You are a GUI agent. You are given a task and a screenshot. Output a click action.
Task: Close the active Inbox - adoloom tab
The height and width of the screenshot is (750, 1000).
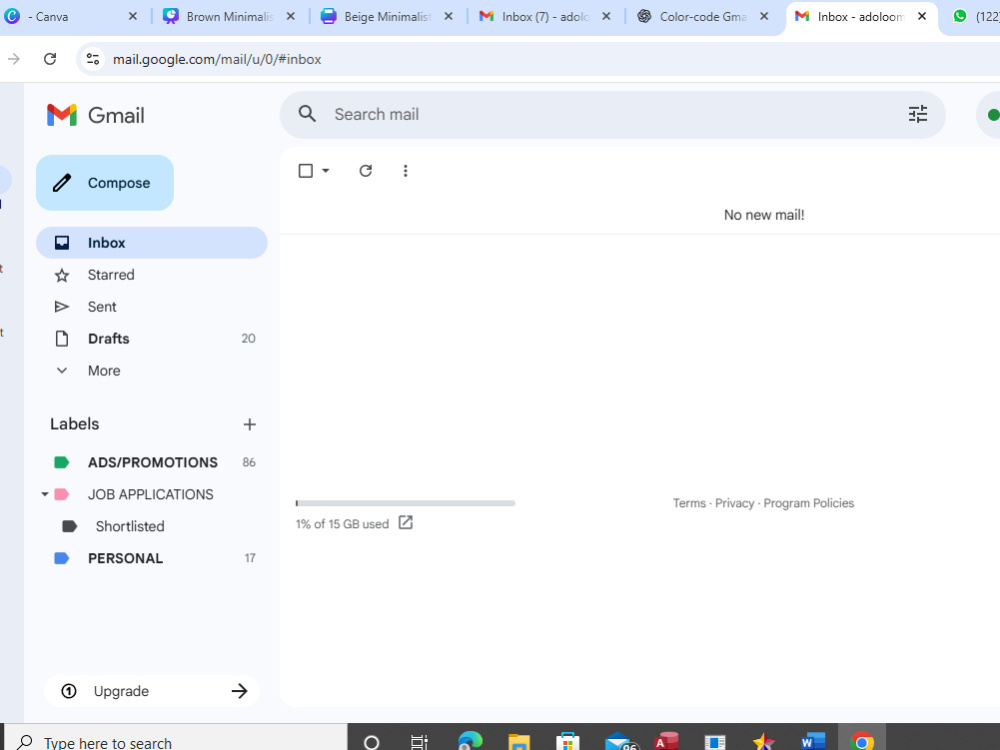coord(922,17)
